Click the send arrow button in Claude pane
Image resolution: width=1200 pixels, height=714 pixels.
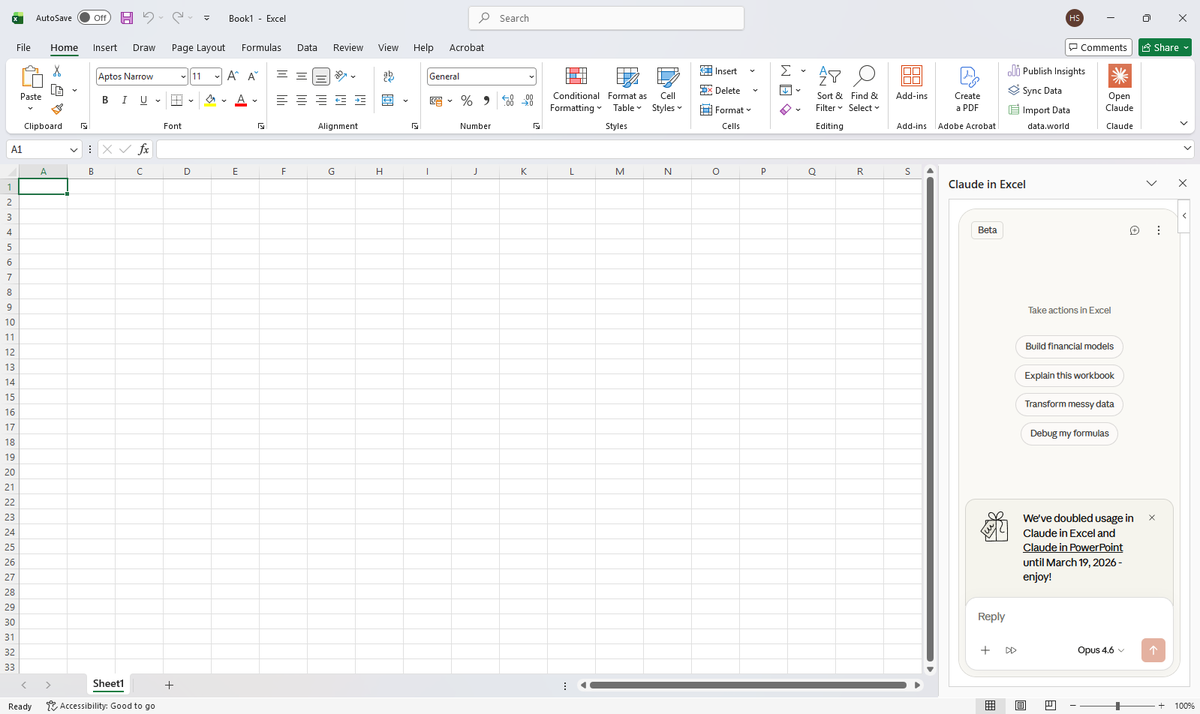click(x=1152, y=650)
